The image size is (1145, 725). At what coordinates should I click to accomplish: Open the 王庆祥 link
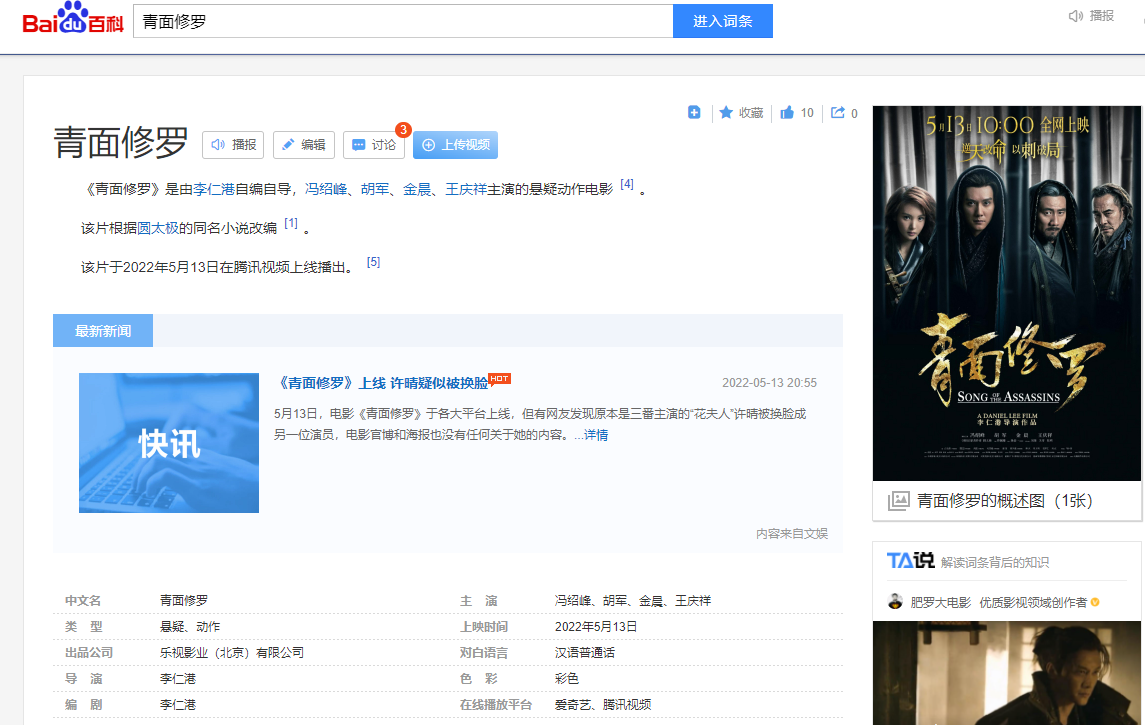[466, 189]
